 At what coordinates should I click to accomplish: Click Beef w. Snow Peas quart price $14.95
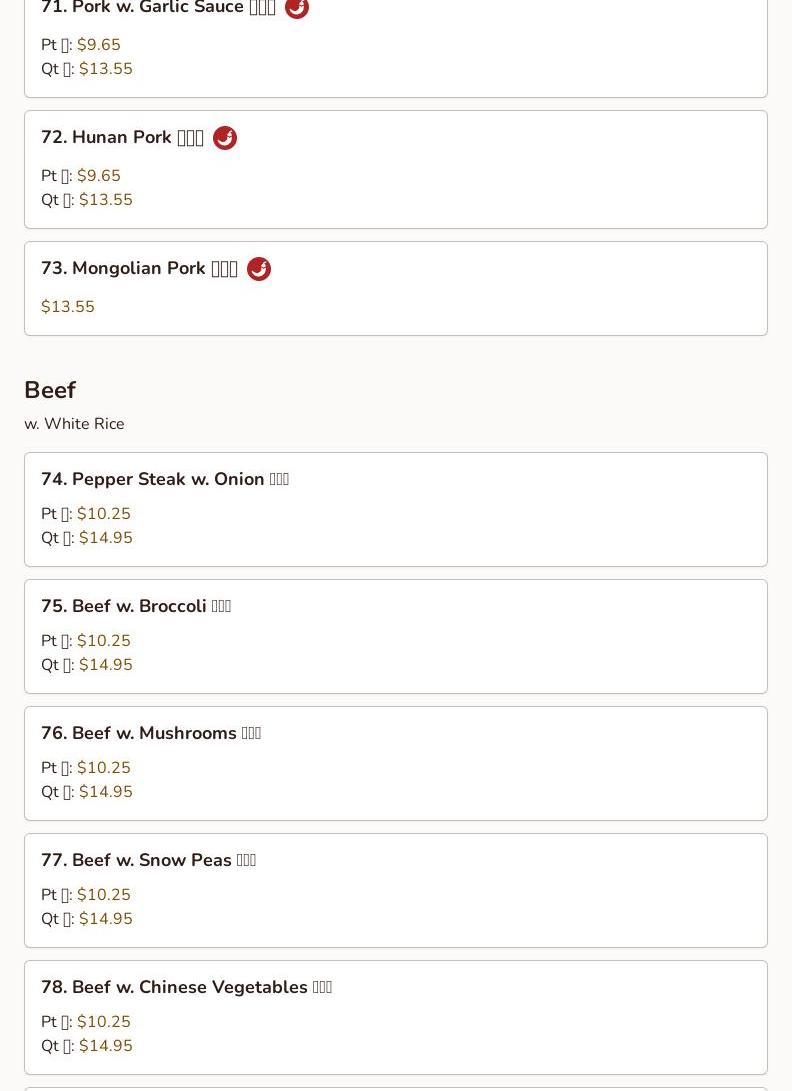(x=106, y=919)
